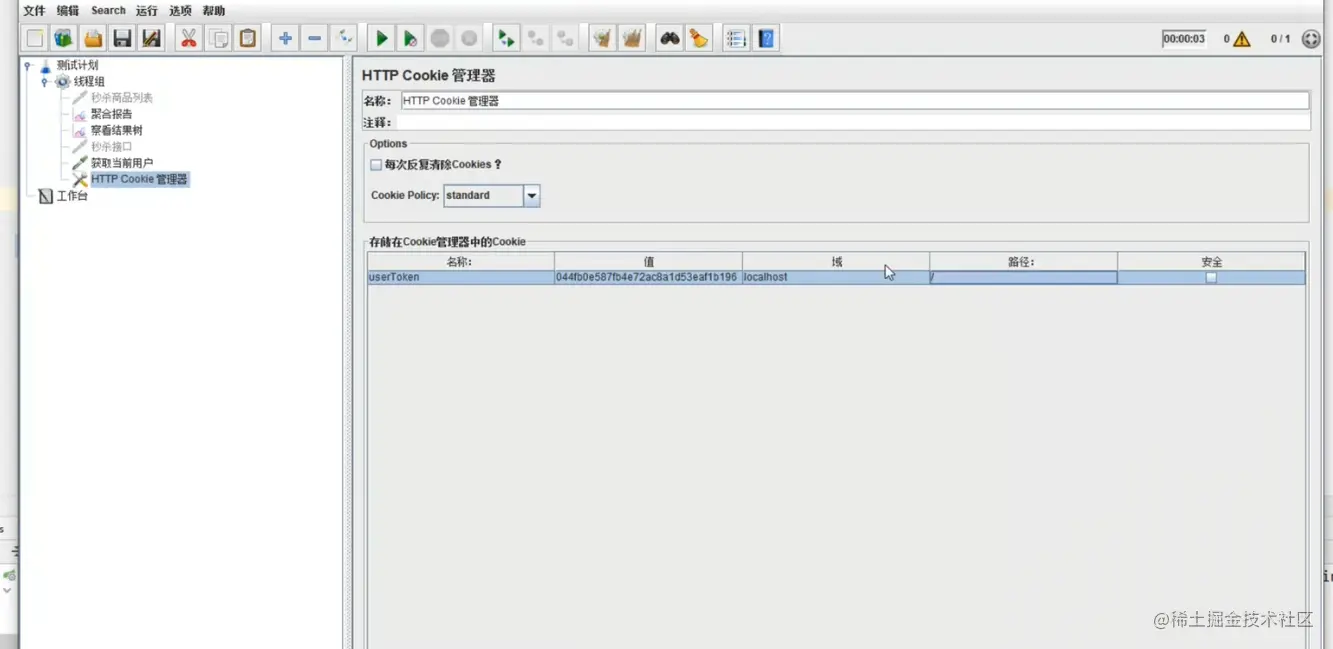Image resolution: width=1333 pixels, height=649 pixels.
Task: Click the 安全 column header
Action: tap(1211, 262)
